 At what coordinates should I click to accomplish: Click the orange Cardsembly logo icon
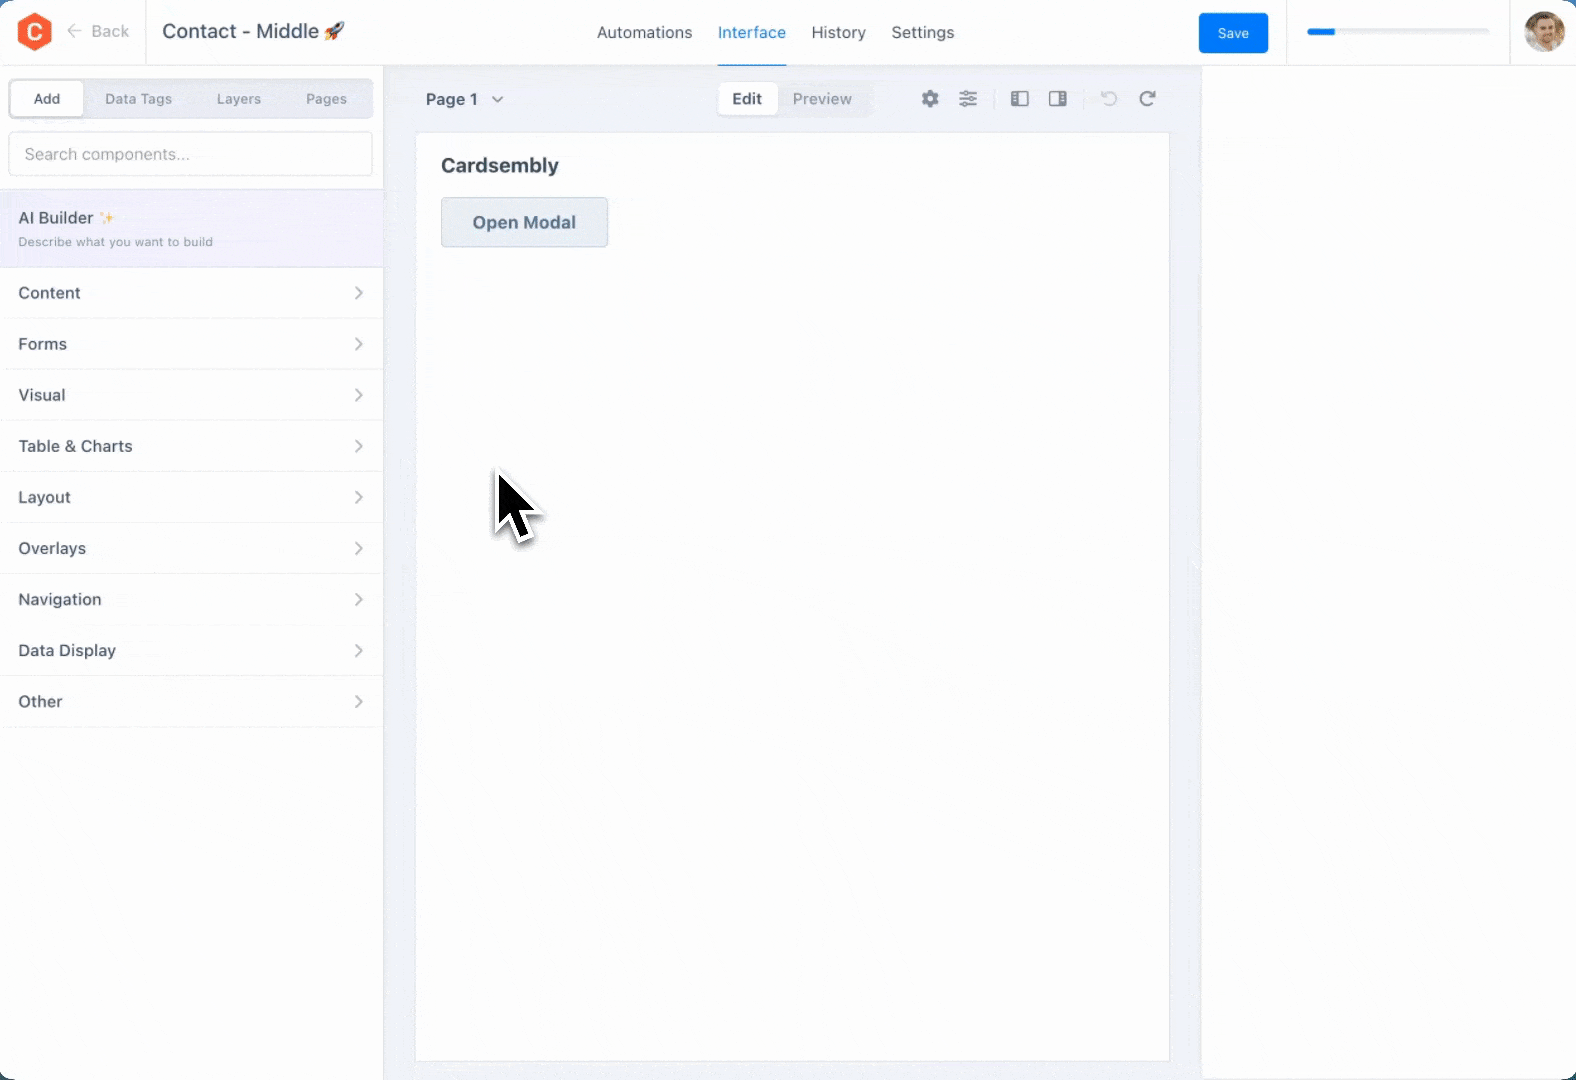click(x=35, y=32)
